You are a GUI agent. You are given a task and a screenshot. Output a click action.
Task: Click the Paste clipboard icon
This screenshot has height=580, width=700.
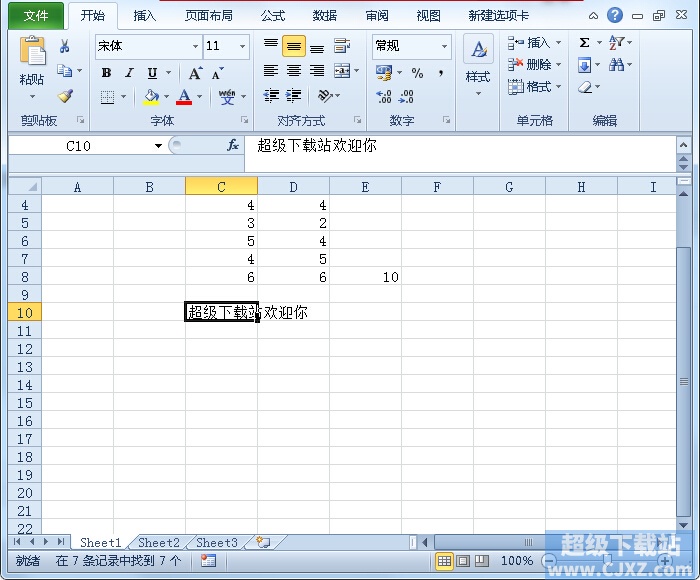pos(32,51)
